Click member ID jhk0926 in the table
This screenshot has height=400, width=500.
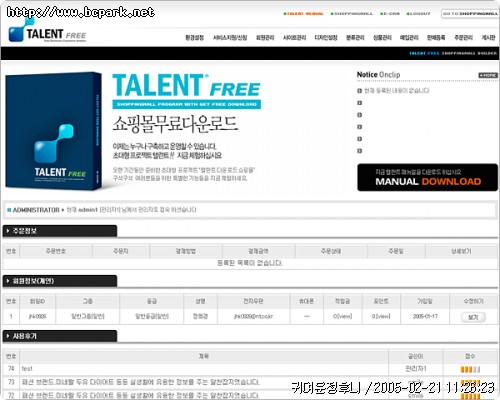(37, 316)
